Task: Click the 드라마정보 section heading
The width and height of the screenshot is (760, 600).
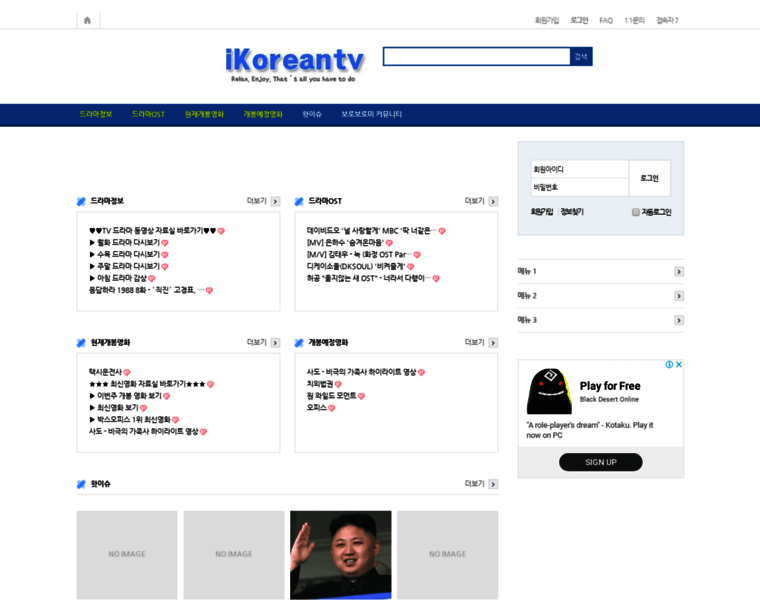Action: pyautogui.click(x=107, y=201)
